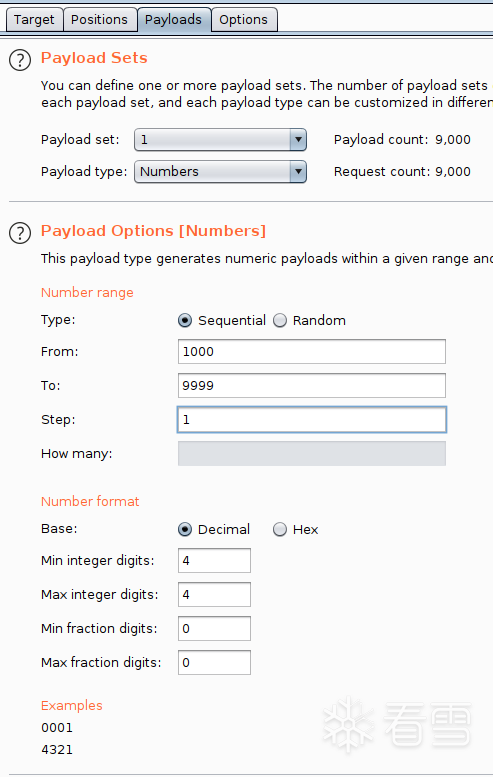Click the Max integer digits field
Screen dimensions: 493x777
pos(214,594)
